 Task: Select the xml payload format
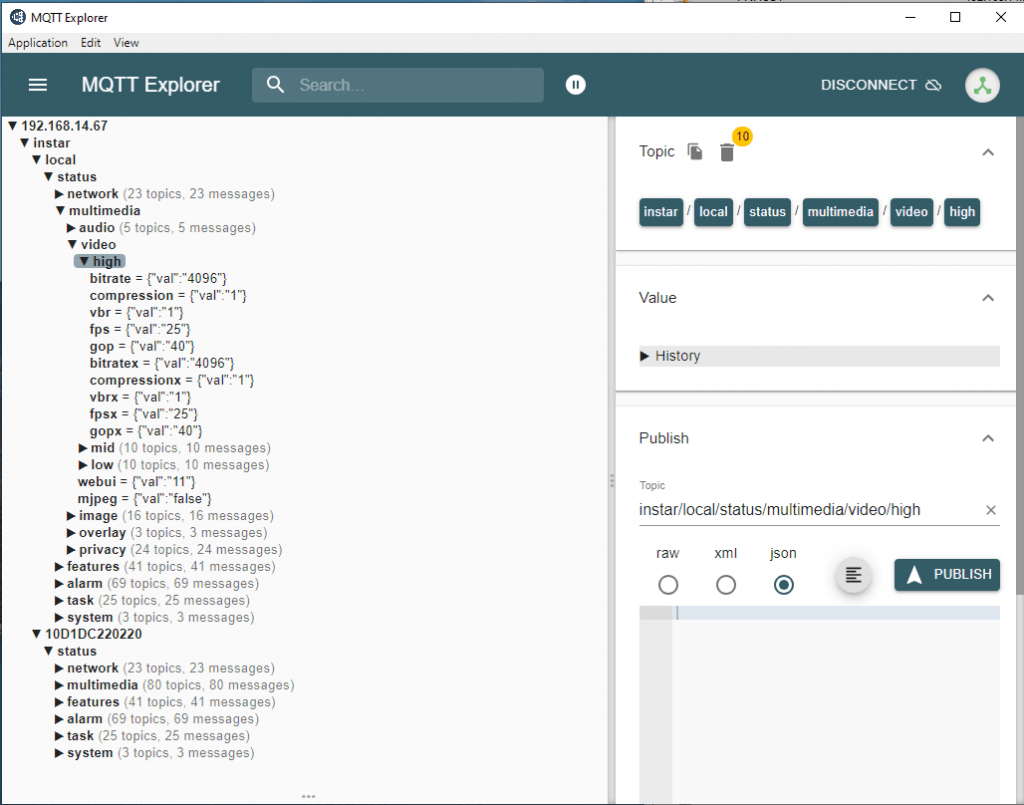coord(726,585)
